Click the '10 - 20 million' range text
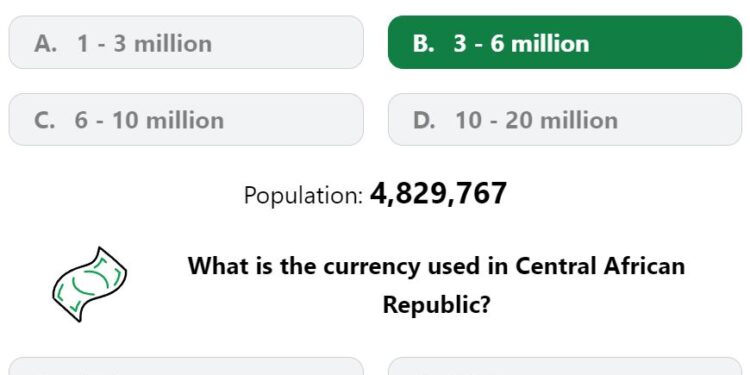 536,120
